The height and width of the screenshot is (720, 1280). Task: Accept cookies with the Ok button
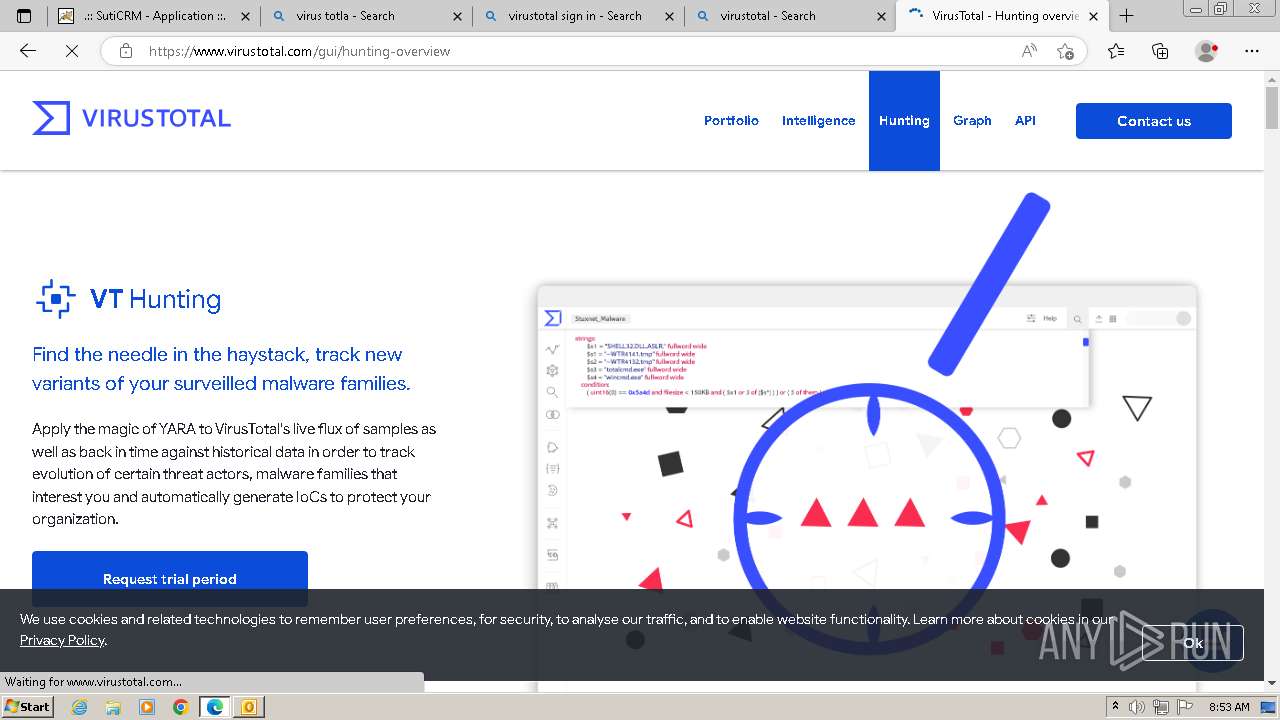coord(1193,643)
